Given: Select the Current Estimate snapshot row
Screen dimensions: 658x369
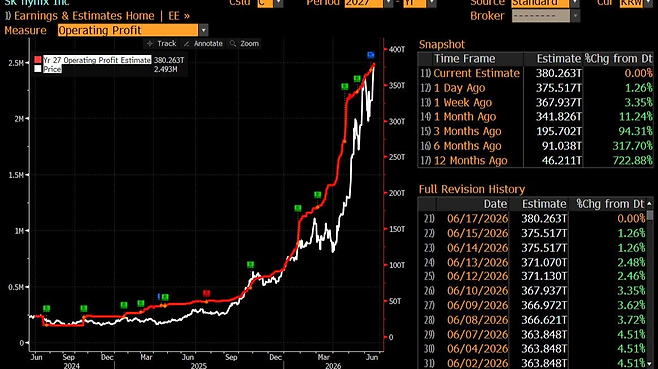Looking at the screenshot, I should tap(535, 73).
